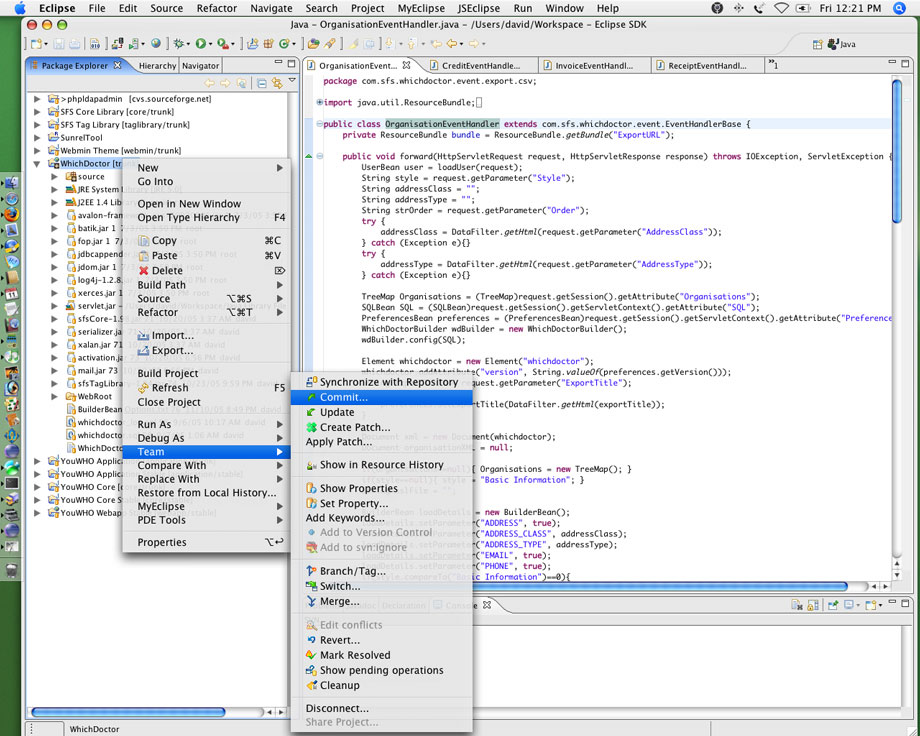Click the Search flashlight toolbar icon
This screenshot has height=736, width=920.
click(x=330, y=43)
